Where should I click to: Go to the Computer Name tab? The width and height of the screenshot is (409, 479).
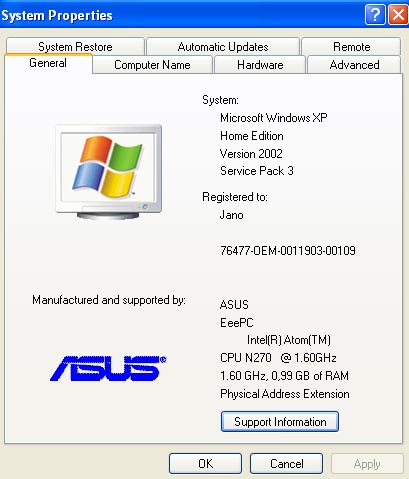click(x=152, y=65)
